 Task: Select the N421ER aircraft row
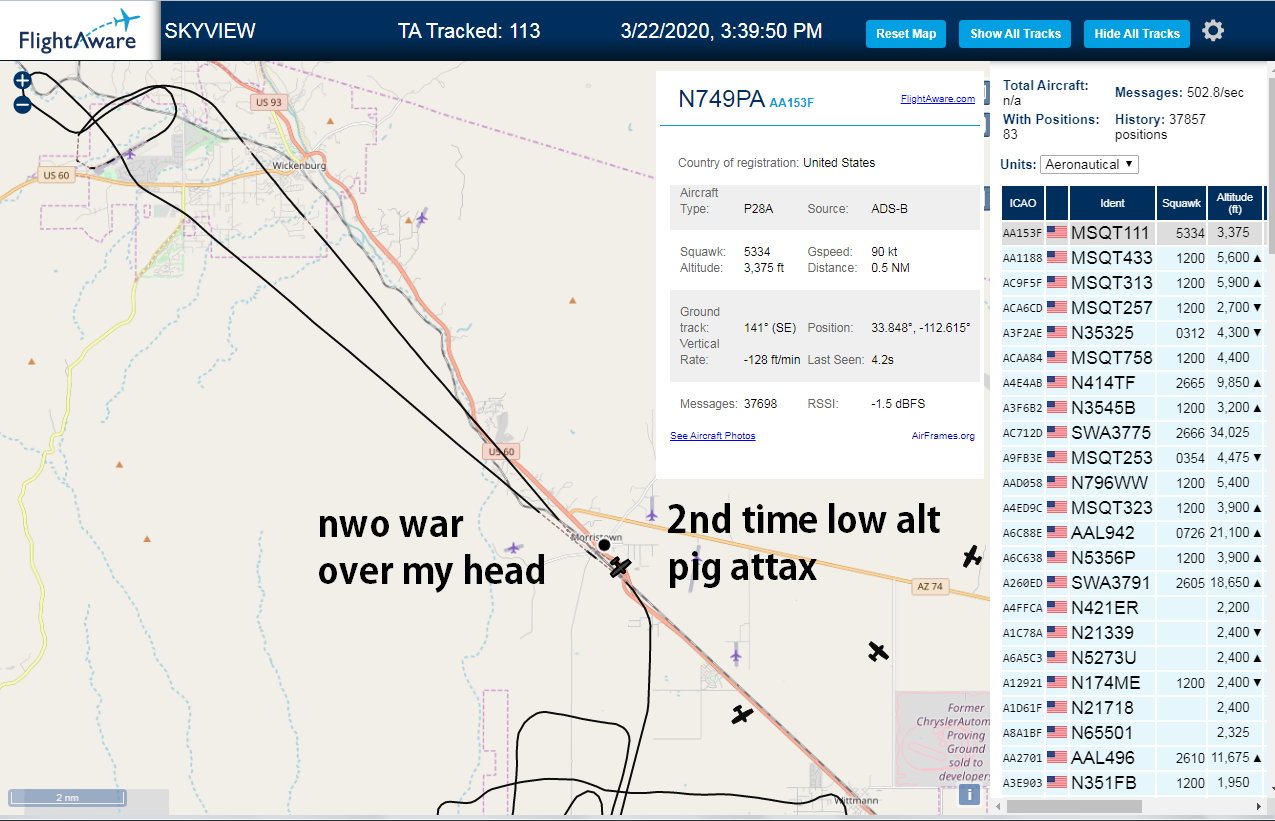click(1132, 608)
